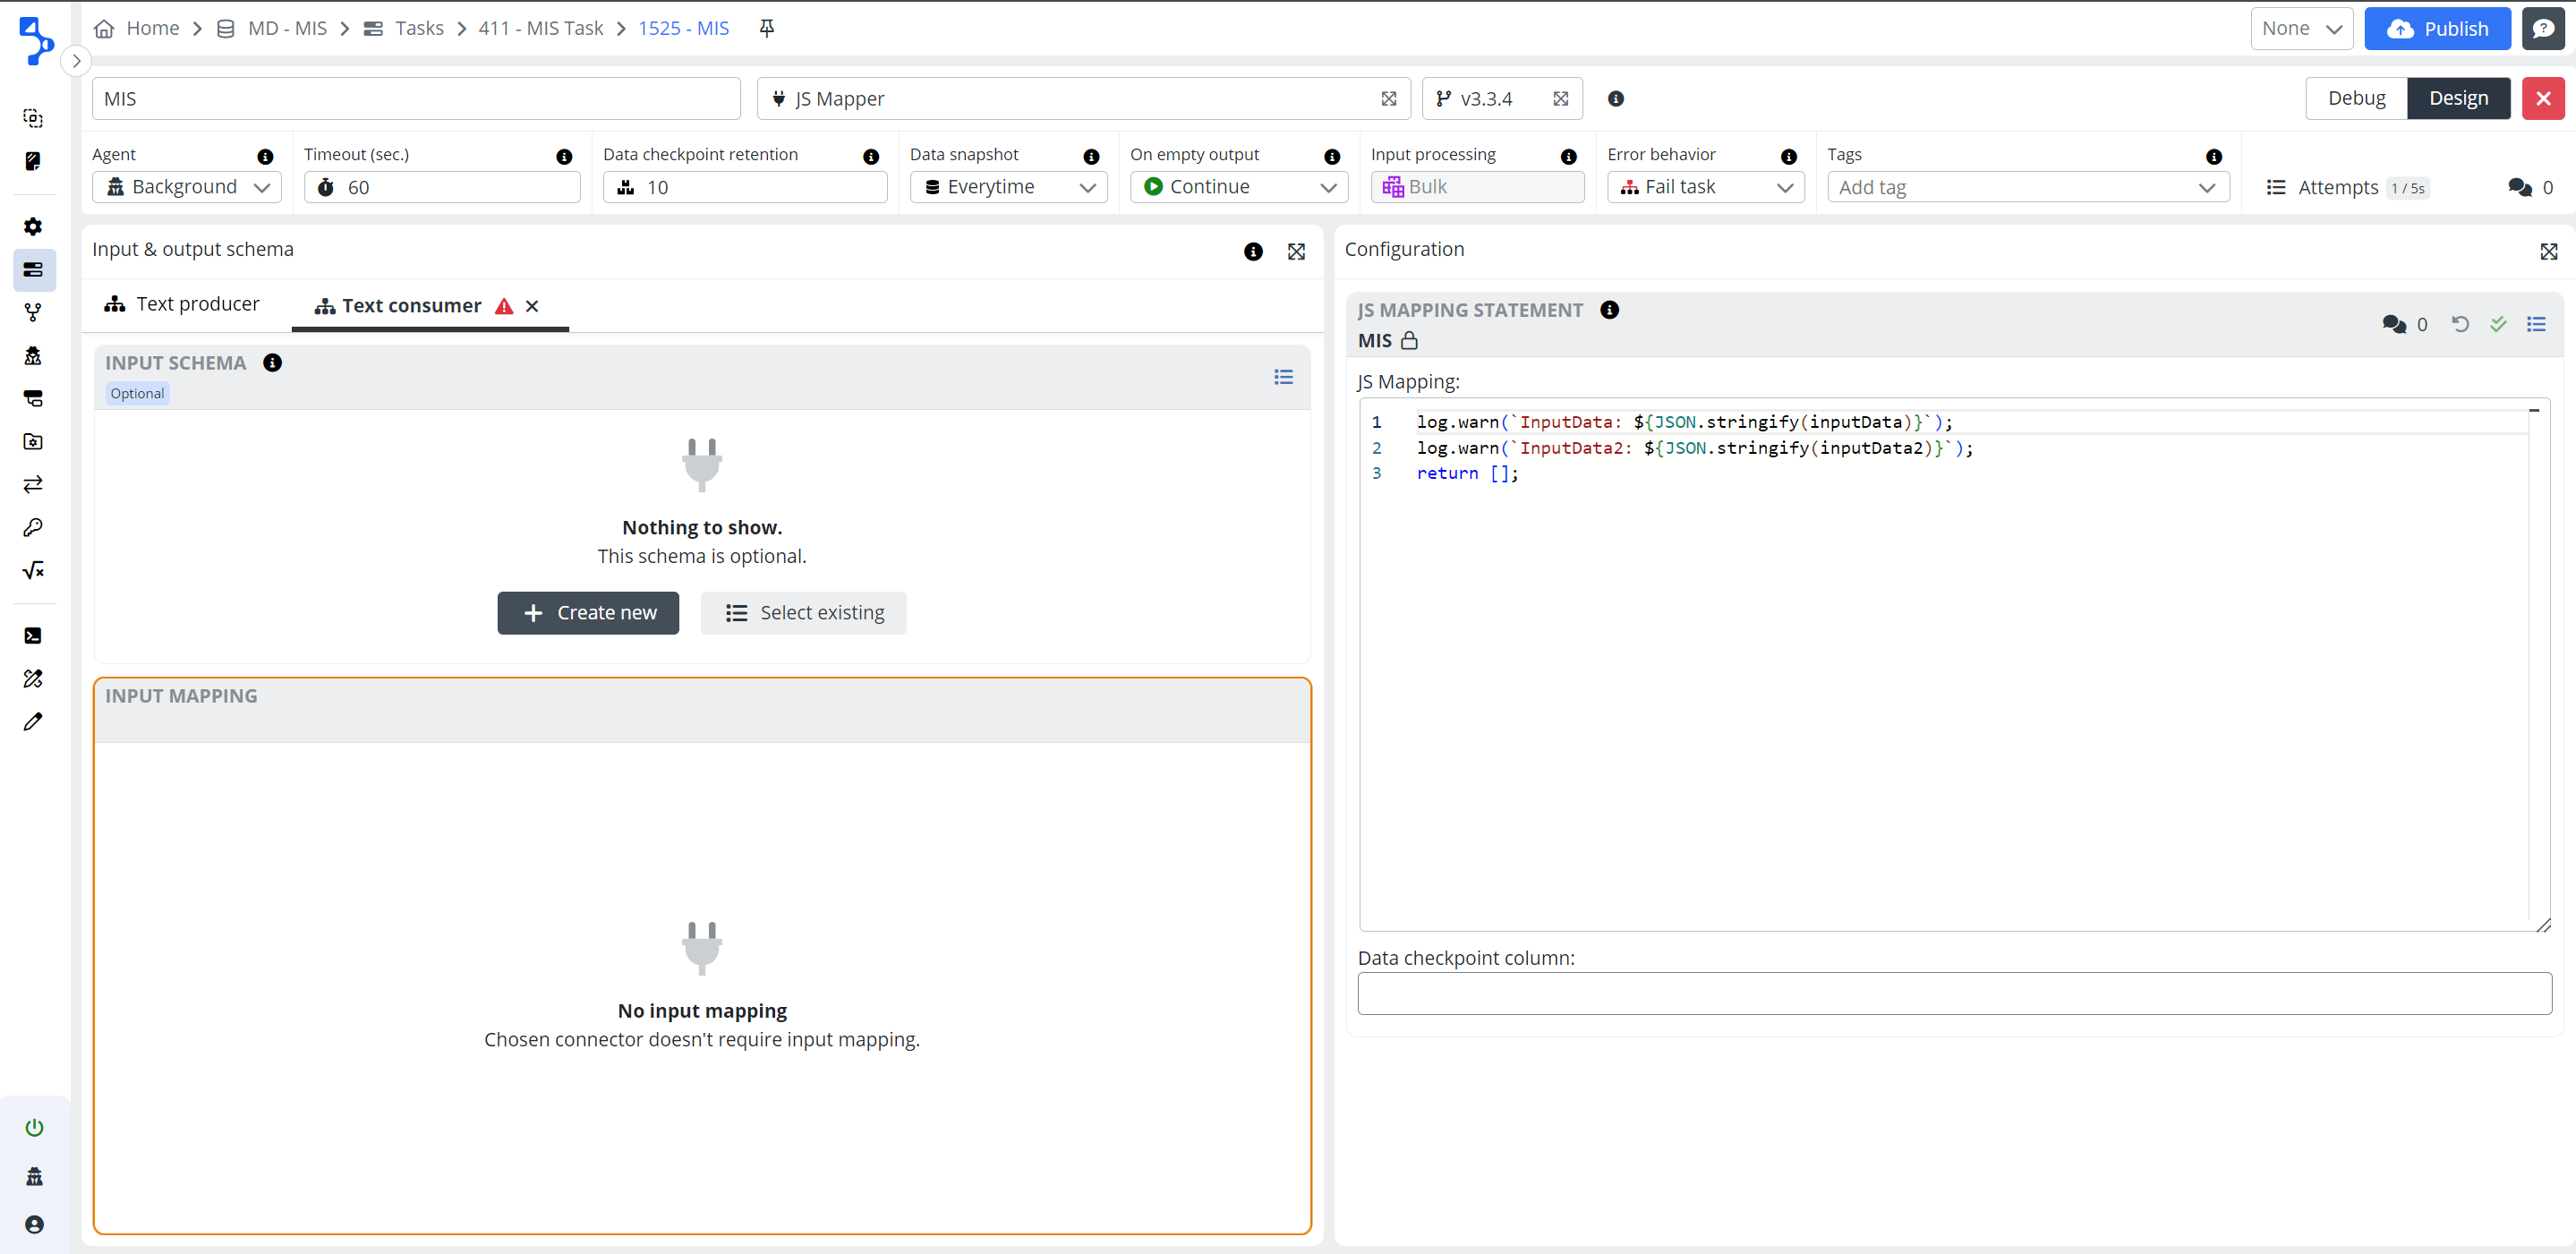Open the Data snapshot Everytime dropdown

(1008, 187)
